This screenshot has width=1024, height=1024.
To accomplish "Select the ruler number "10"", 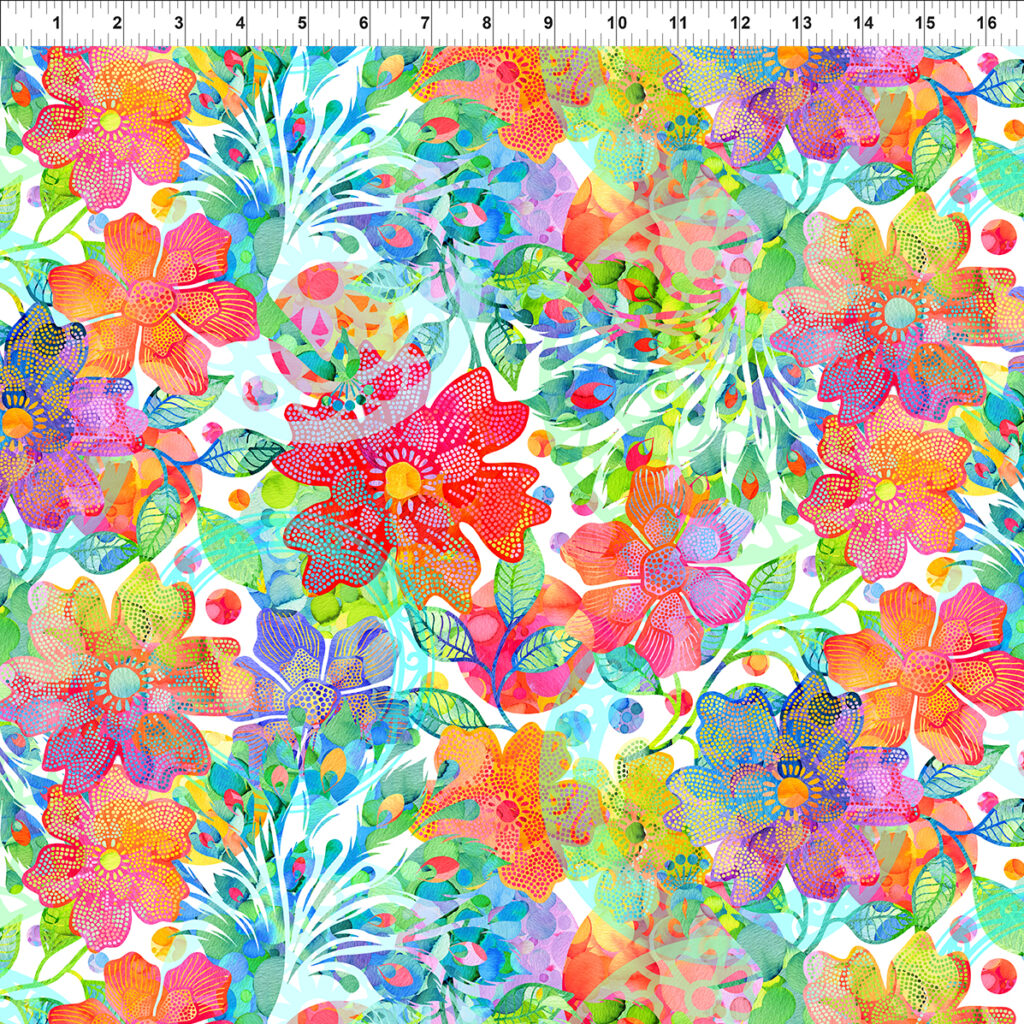I will [617, 23].
